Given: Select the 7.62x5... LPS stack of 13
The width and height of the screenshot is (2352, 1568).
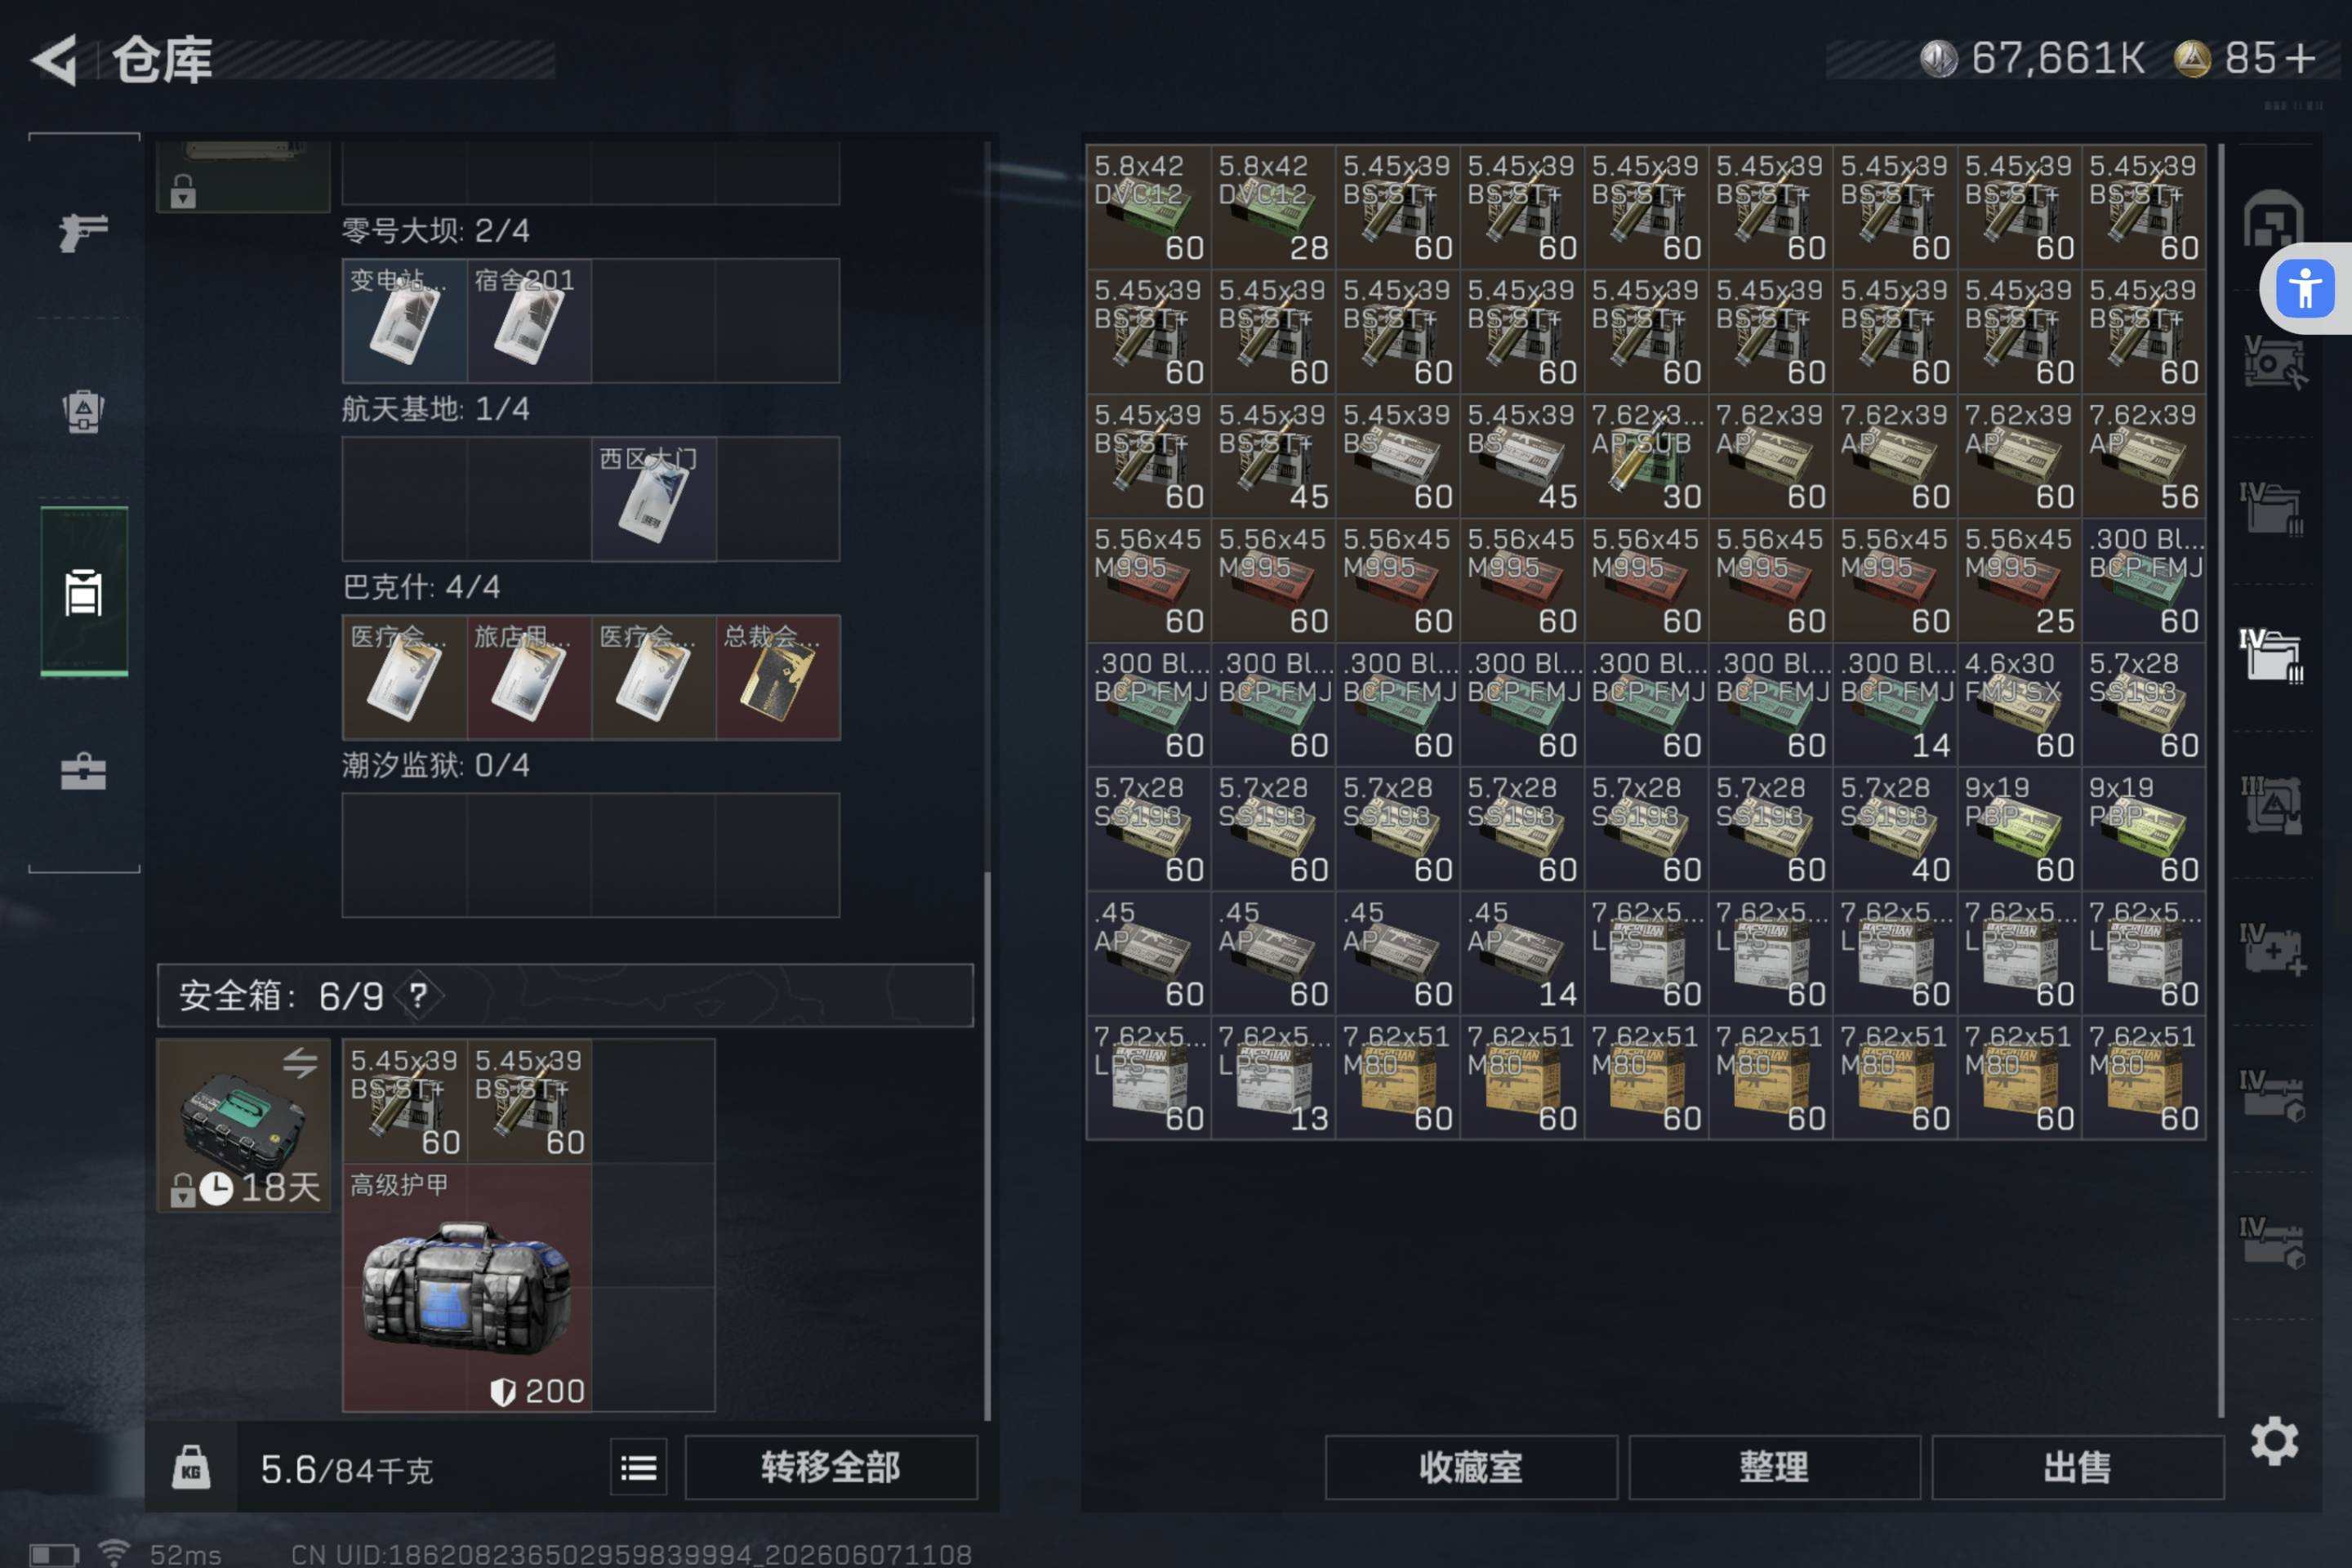Looking at the screenshot, I should pyautogui.click(x=1273, y=1077).
